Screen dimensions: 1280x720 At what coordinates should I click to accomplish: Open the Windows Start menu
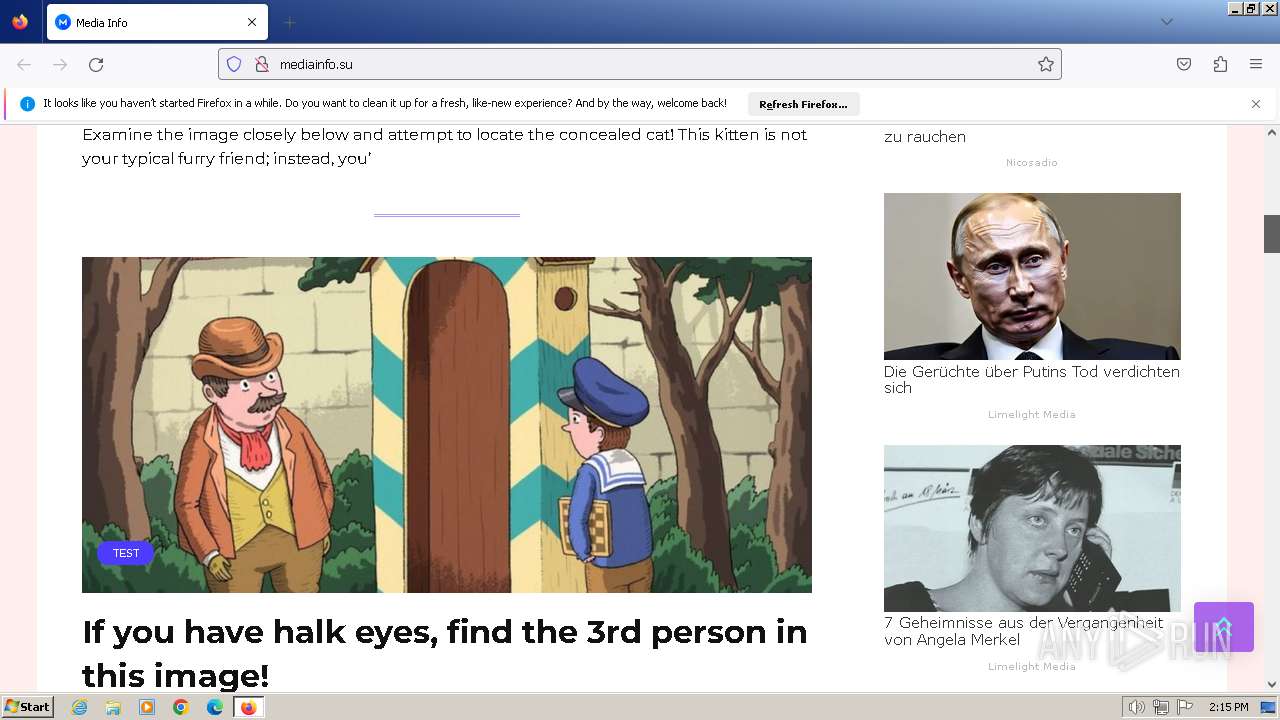(28, 707)
